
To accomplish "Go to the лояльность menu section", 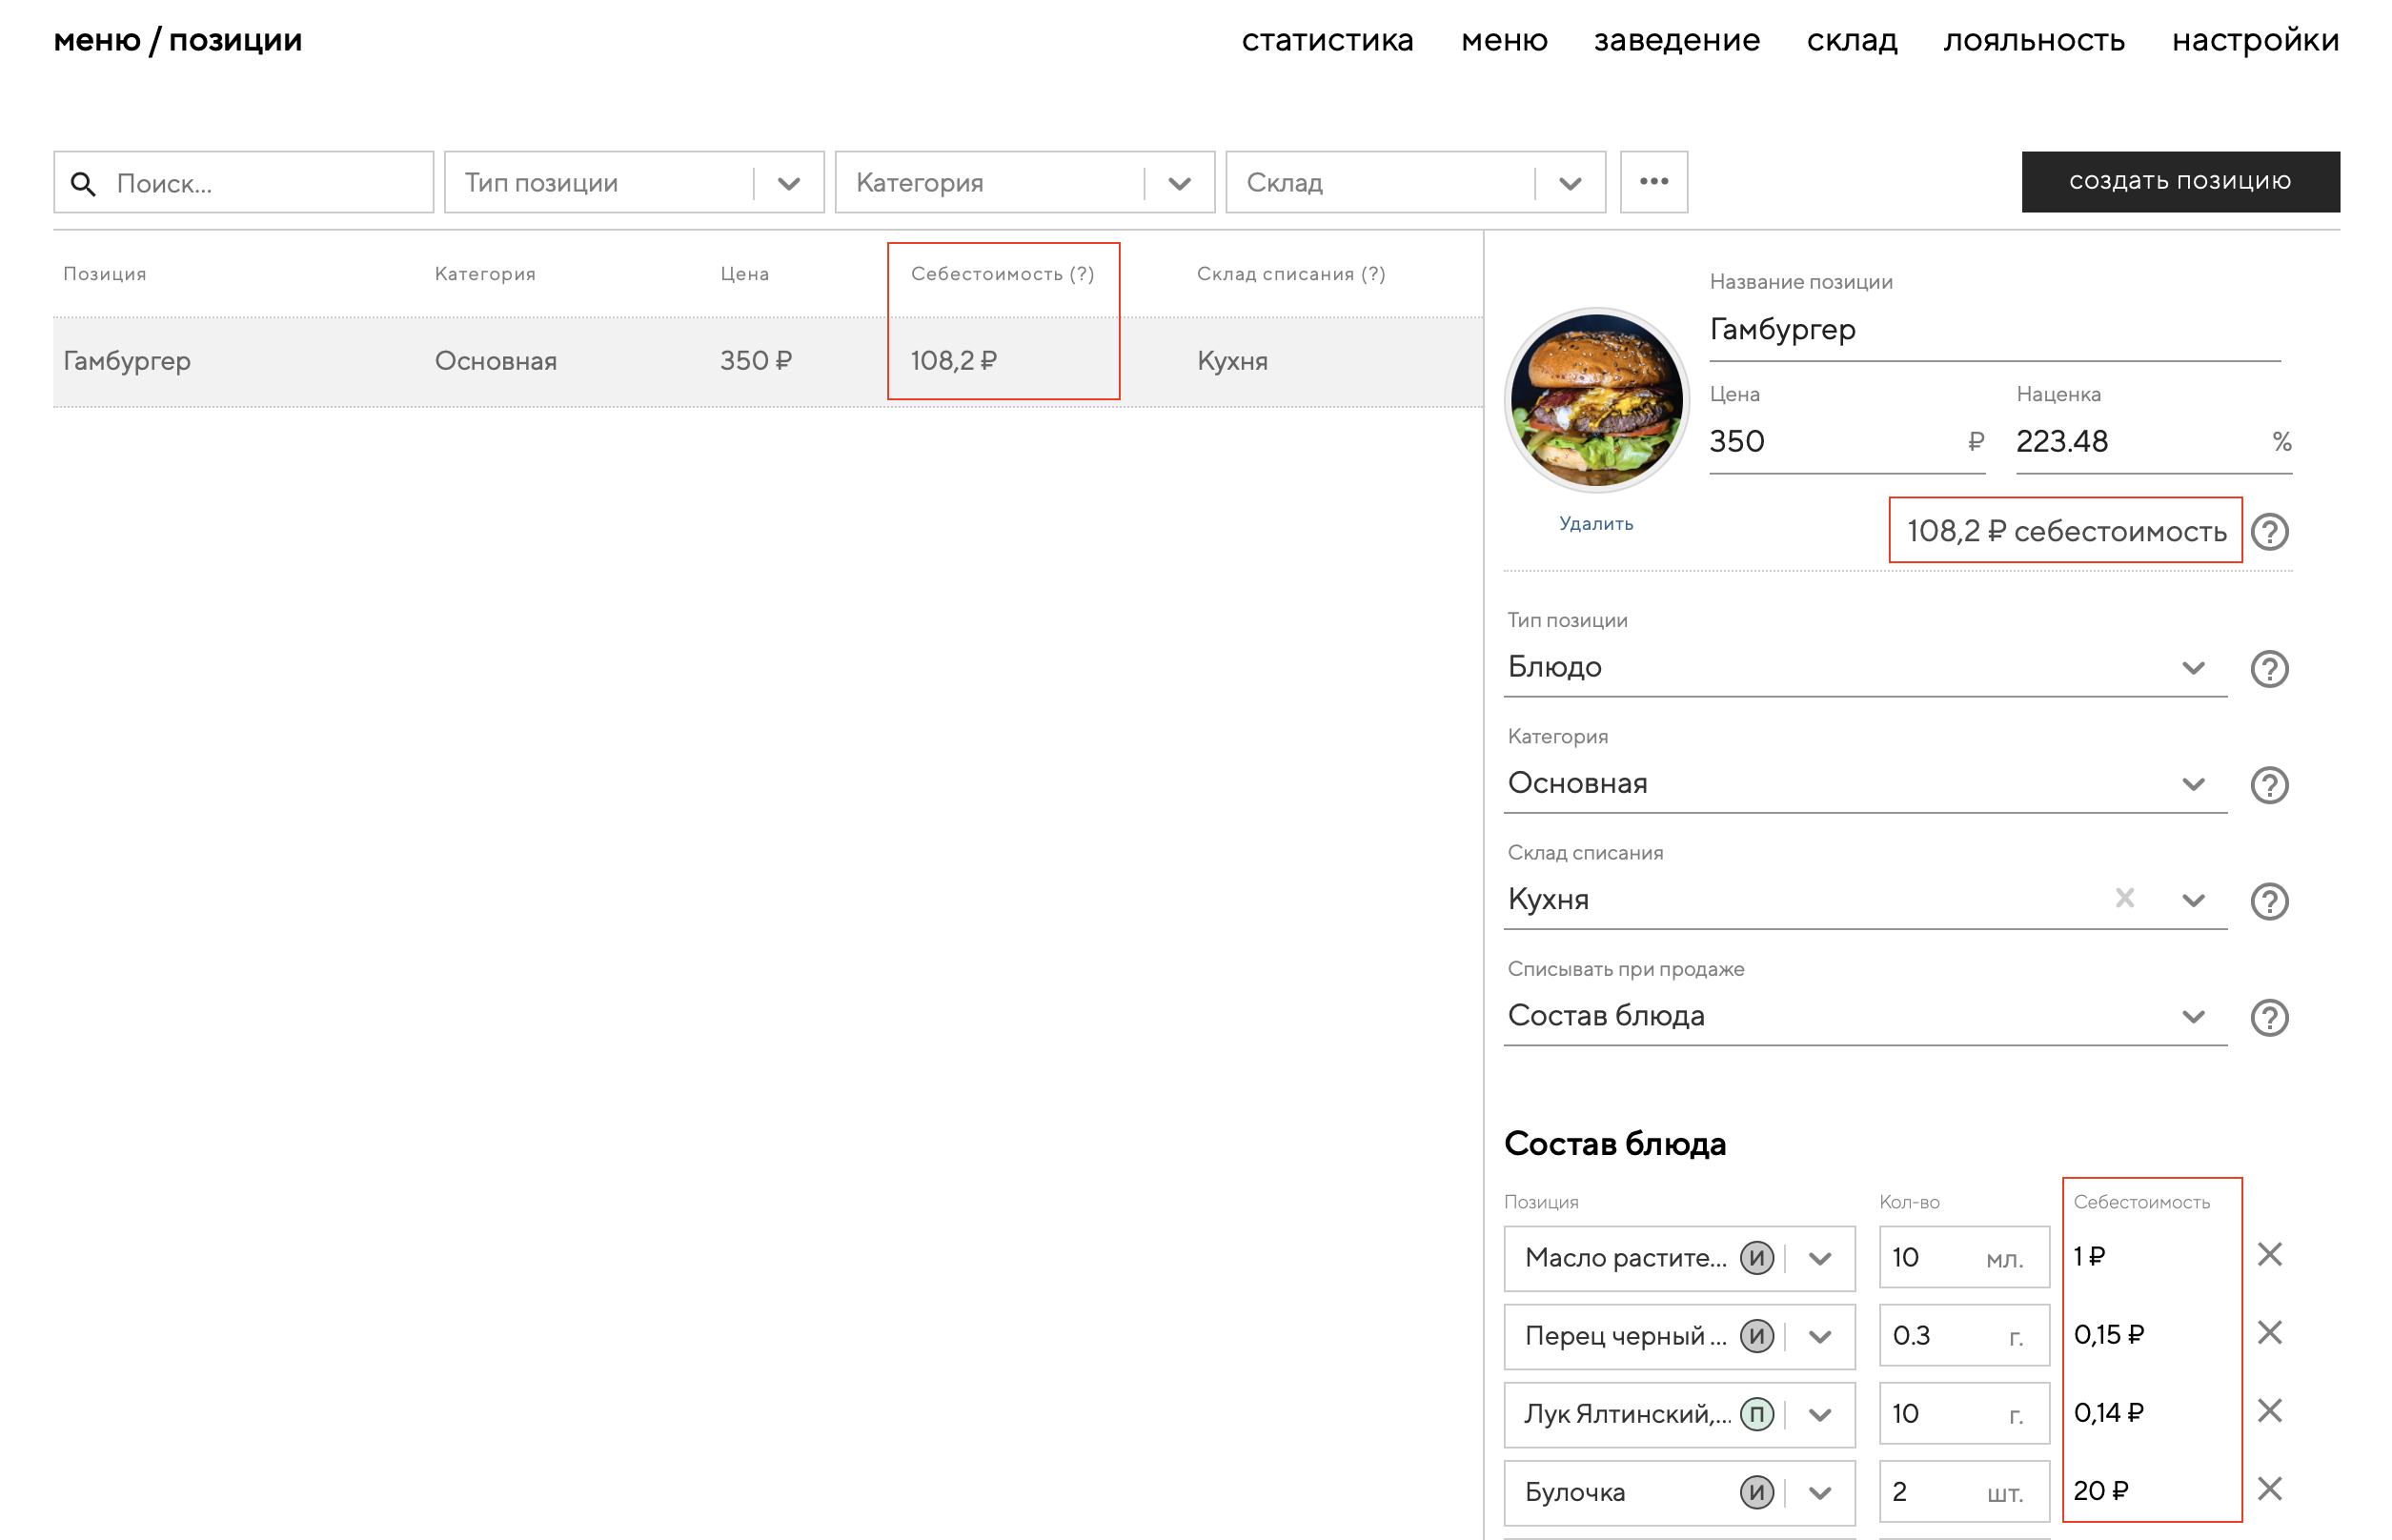I will tap(2033, 40).
